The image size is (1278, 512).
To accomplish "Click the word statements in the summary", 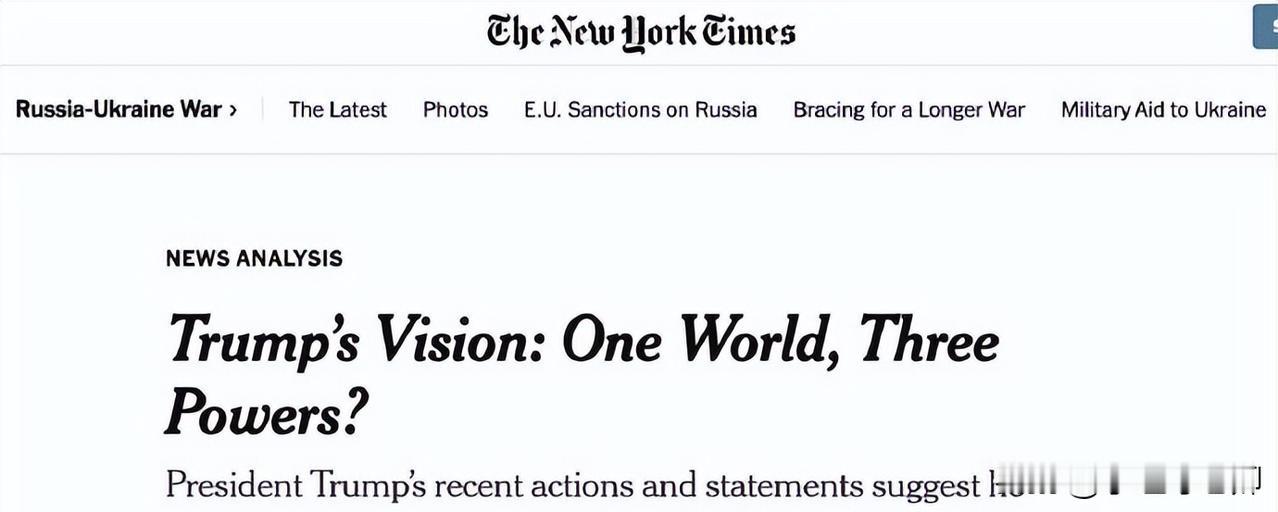I will pos(784,485).
